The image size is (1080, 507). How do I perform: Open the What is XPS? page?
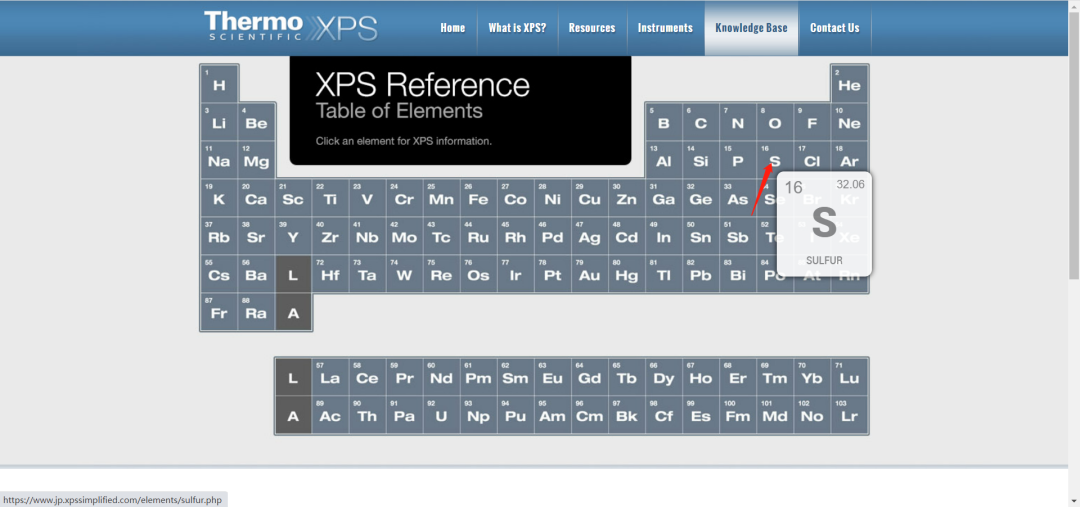[x=517, y=28]
